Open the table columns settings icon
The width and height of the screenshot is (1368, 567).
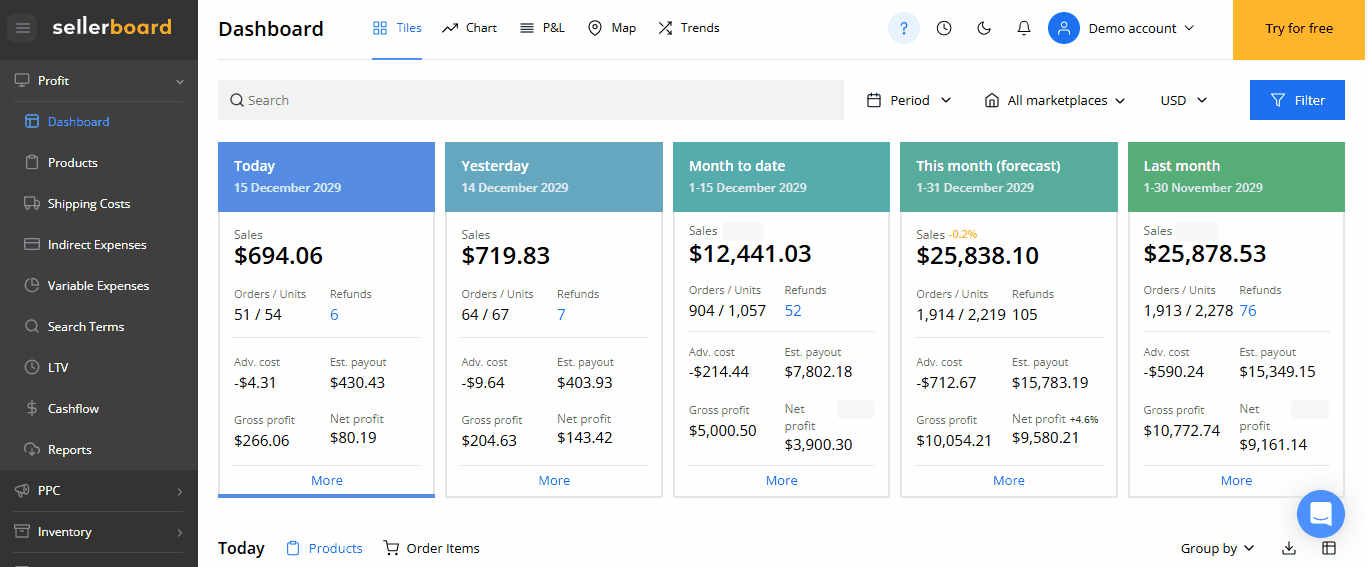pyautogui.click(x=1329, y=548)
